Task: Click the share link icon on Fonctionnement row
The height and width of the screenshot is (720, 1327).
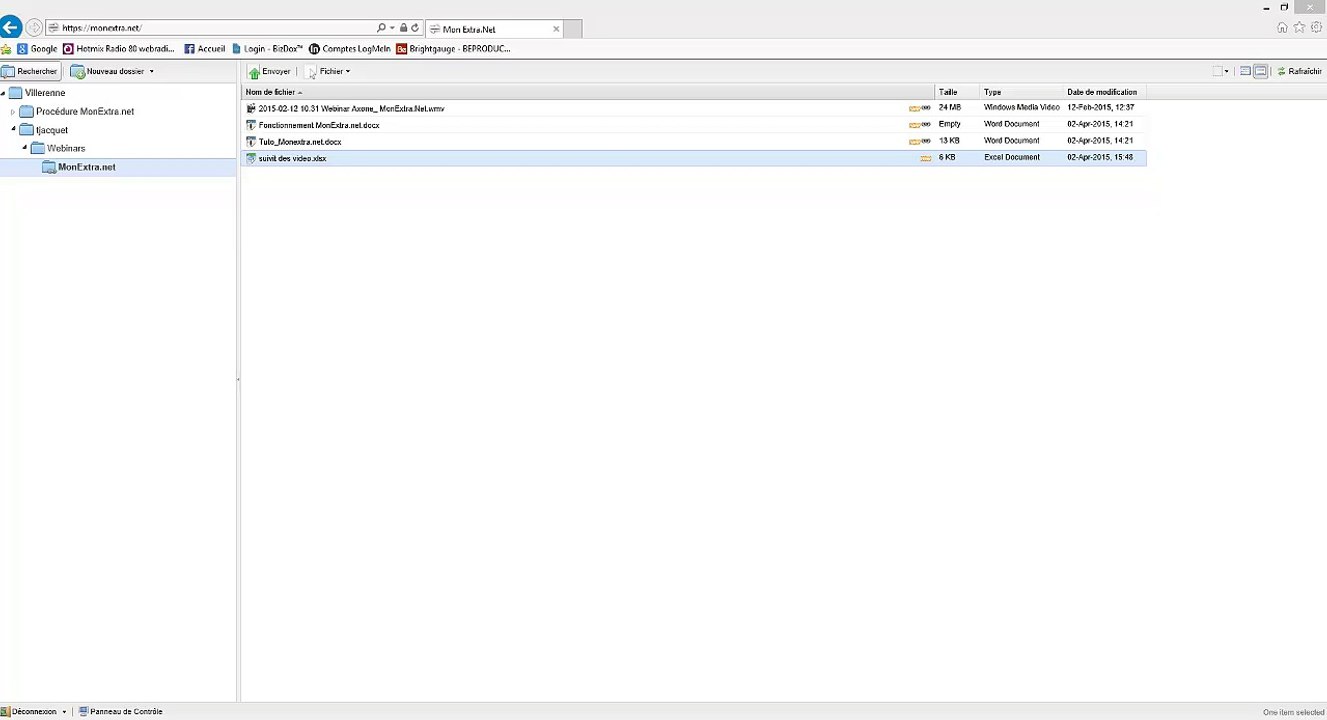Action: click(926, 125)
